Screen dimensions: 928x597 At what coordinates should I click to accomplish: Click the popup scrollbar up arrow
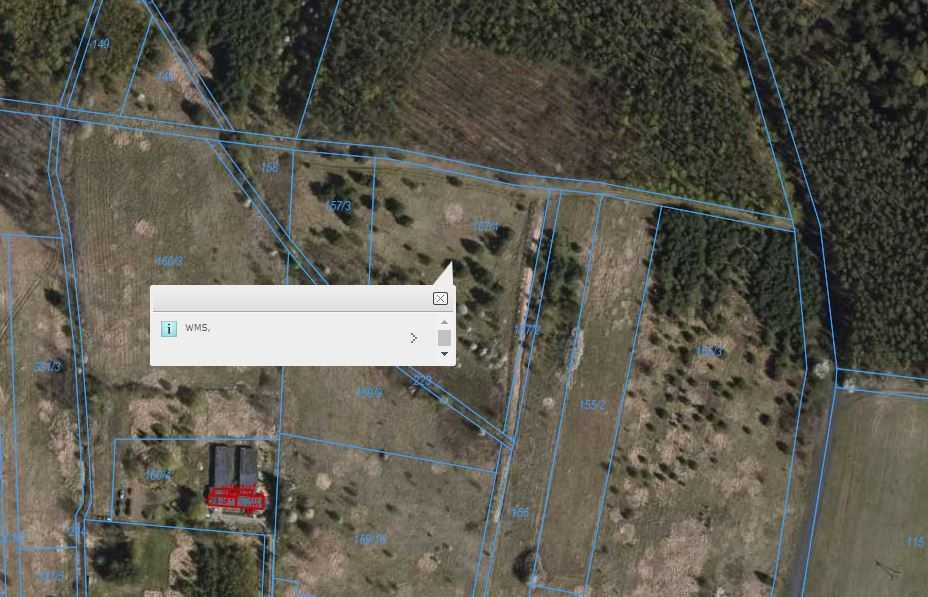coord(444,322)
